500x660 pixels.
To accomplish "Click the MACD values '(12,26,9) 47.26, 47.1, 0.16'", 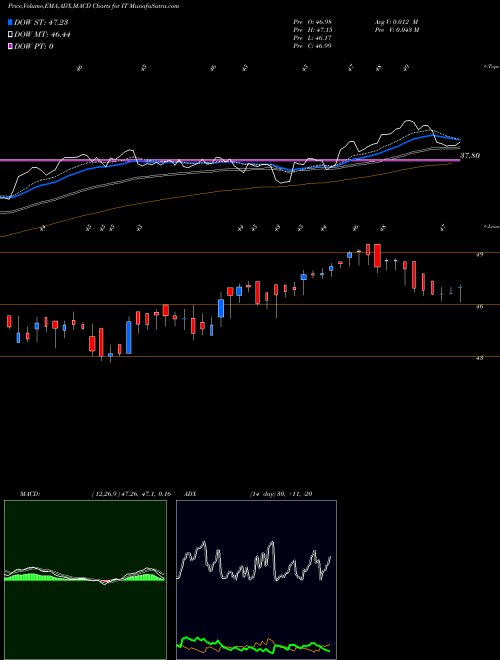I will tap(131, 494).
